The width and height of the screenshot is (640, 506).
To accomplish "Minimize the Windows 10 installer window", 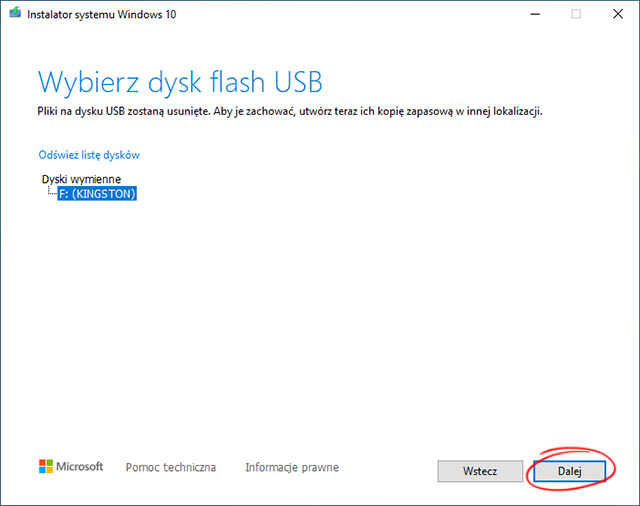I will [x=535, y=14].
